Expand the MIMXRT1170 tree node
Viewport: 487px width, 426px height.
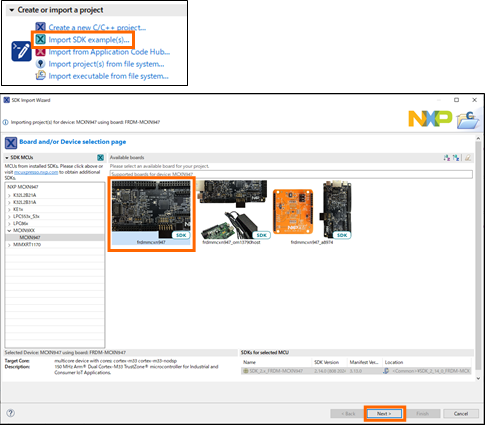tap(9, 245)
